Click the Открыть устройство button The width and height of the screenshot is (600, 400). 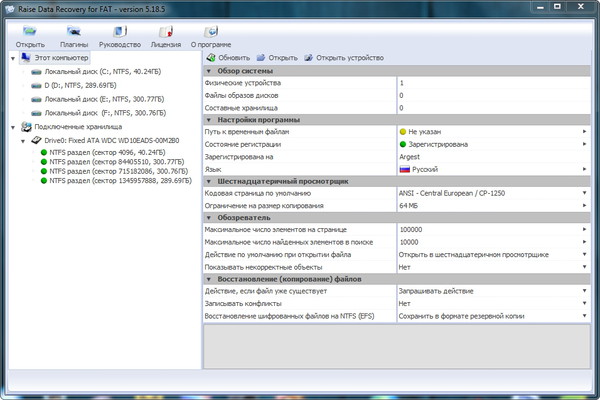[x=344, y=58]
